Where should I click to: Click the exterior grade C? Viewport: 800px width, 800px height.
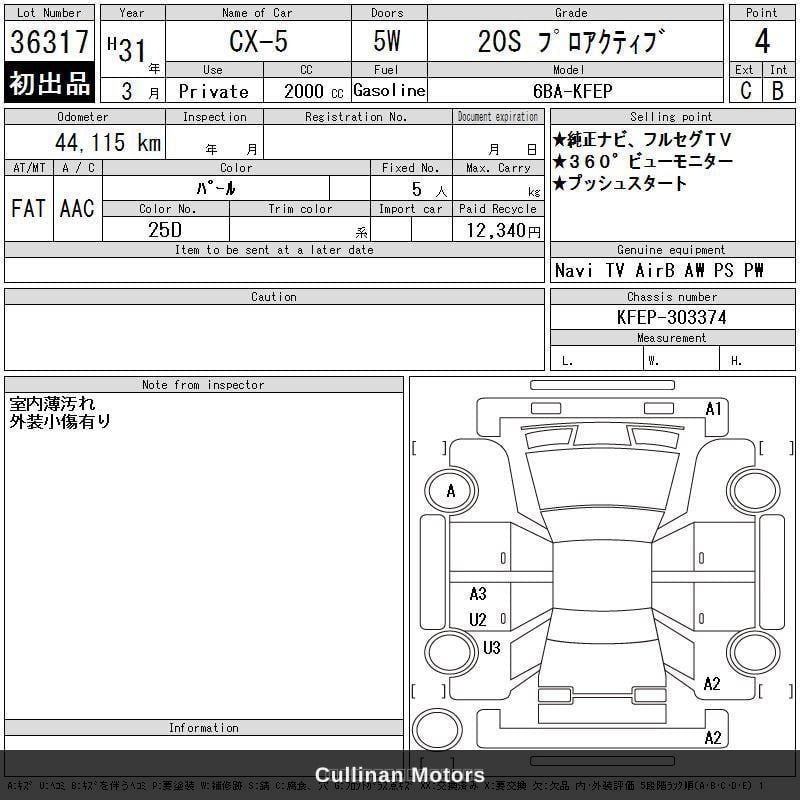745,91
